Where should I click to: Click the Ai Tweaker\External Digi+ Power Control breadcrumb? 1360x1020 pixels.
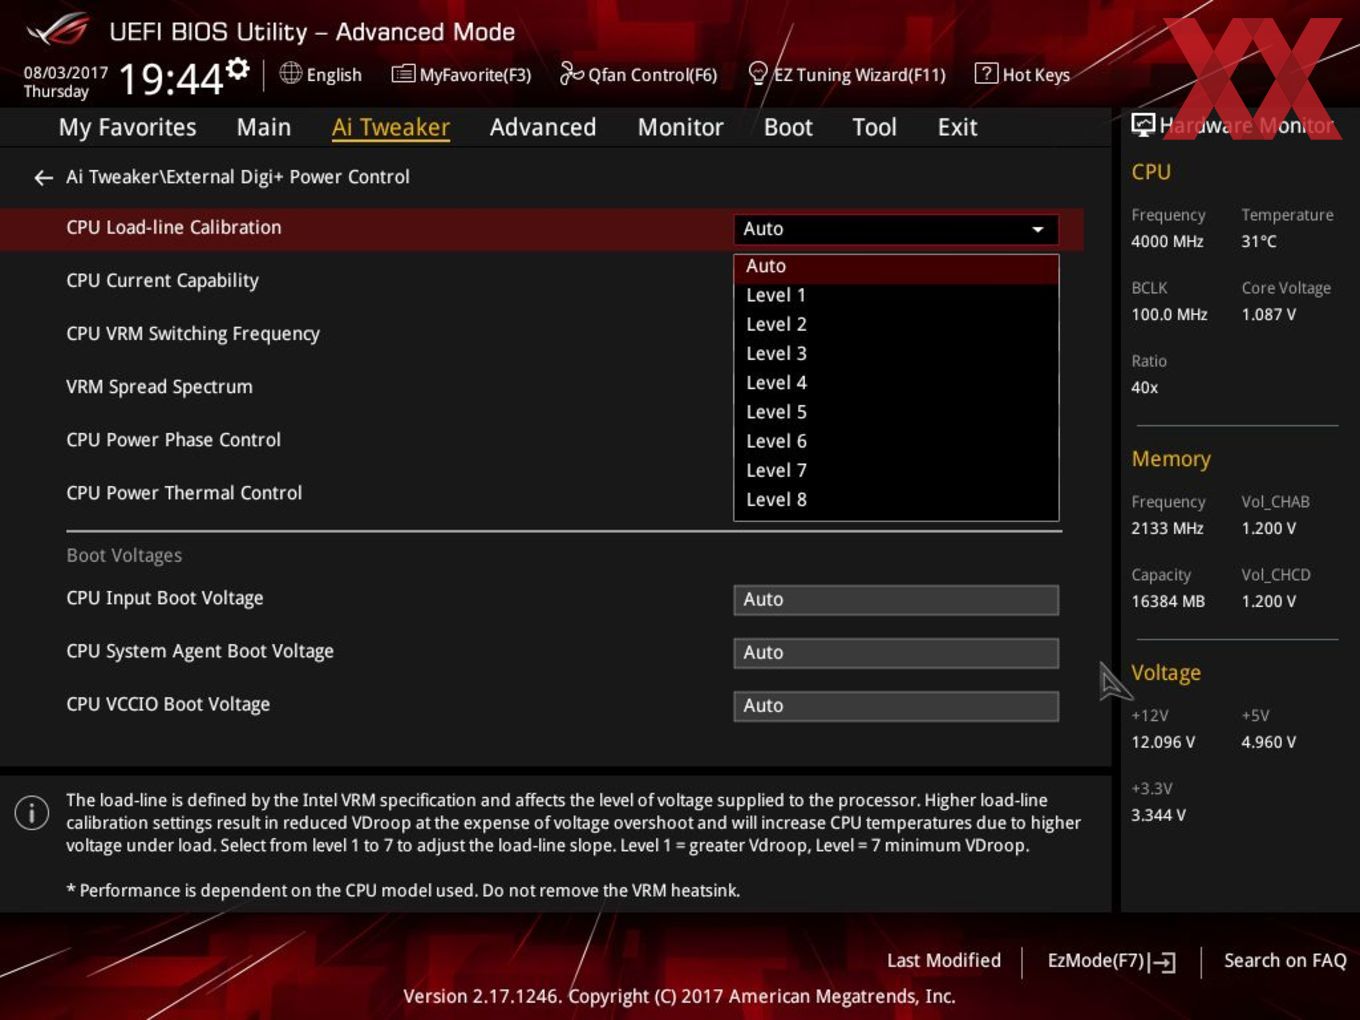click(238, 177)
